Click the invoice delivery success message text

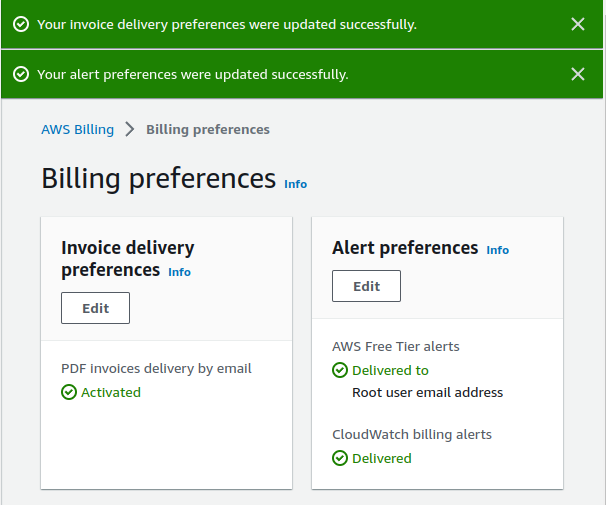[227, 24]
